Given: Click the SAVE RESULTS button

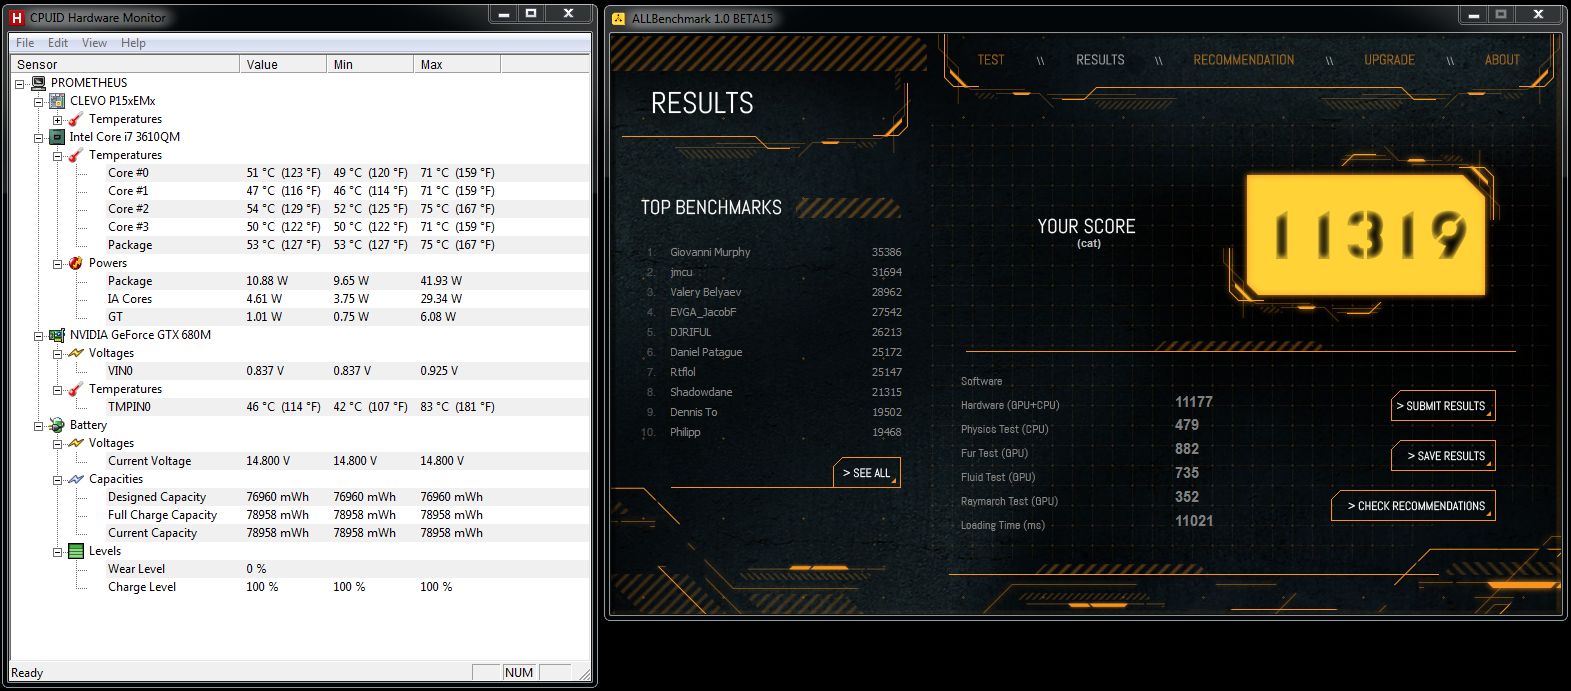Looking at the screenshot, I should [x=1443, y=456].
